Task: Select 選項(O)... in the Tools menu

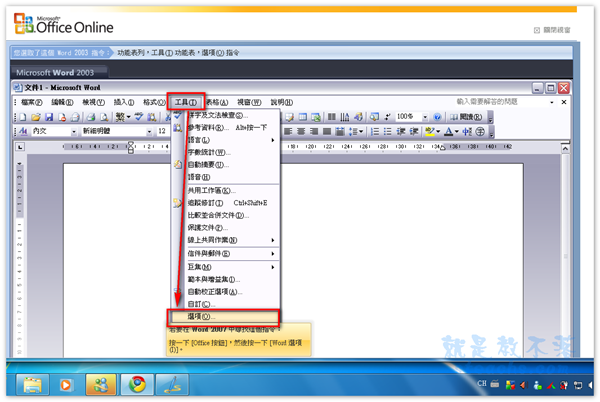Action: [x=223, y=317]
